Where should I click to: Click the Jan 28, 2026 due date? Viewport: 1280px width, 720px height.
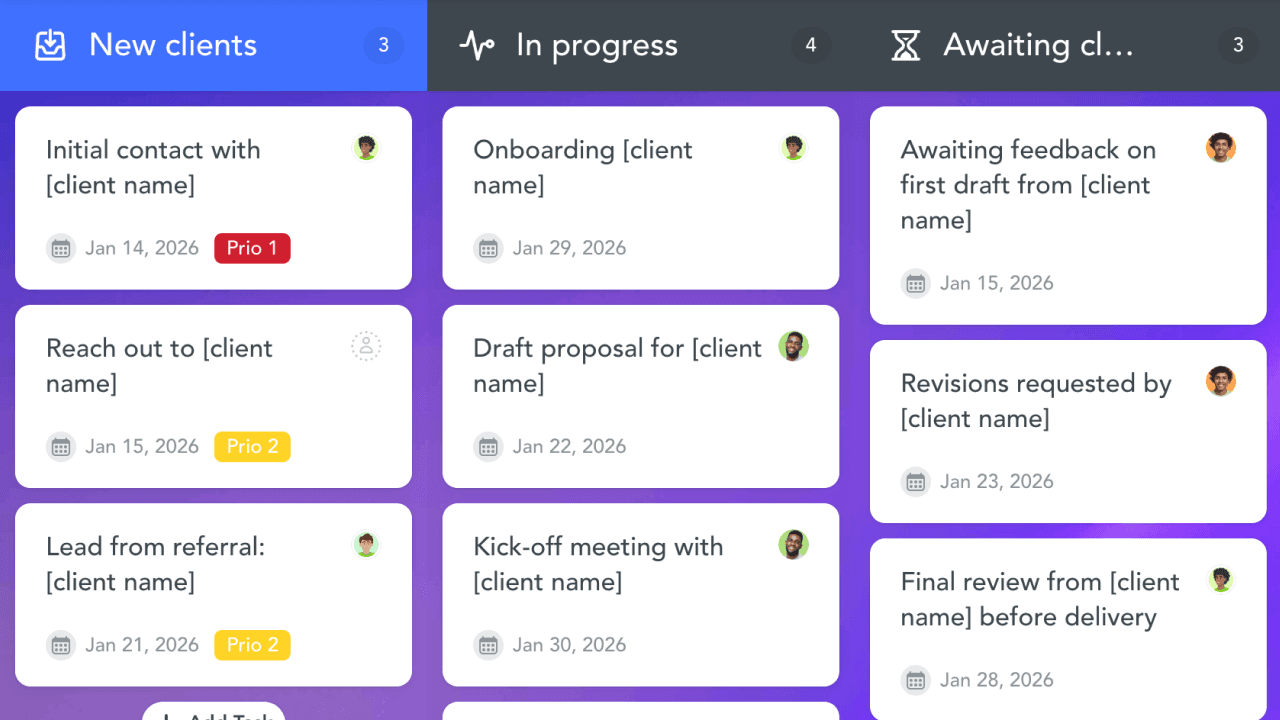tap(997, 680)
